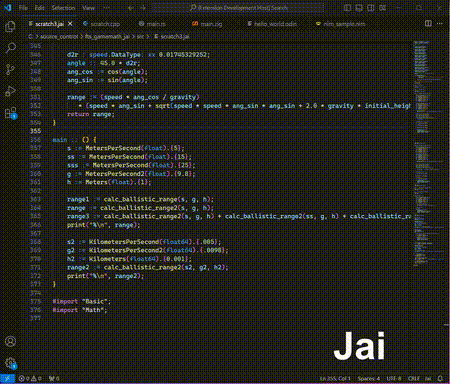Open the Explorer view in the activity bar
This screenshot has height=384, width=450.
coord(10,26)
